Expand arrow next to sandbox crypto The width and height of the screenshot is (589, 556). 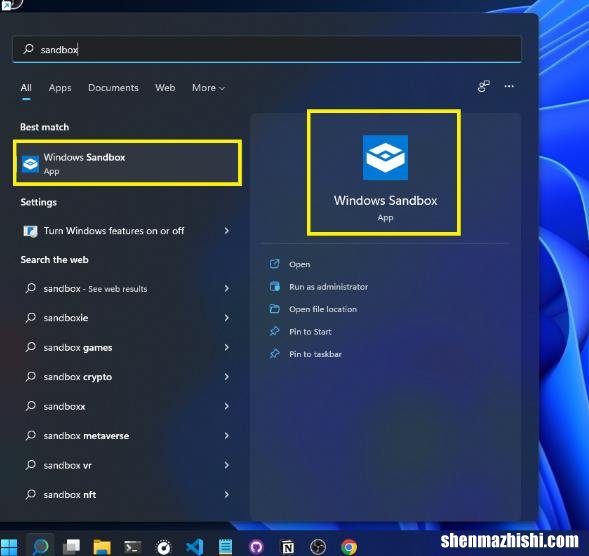(x=227, y=376)
